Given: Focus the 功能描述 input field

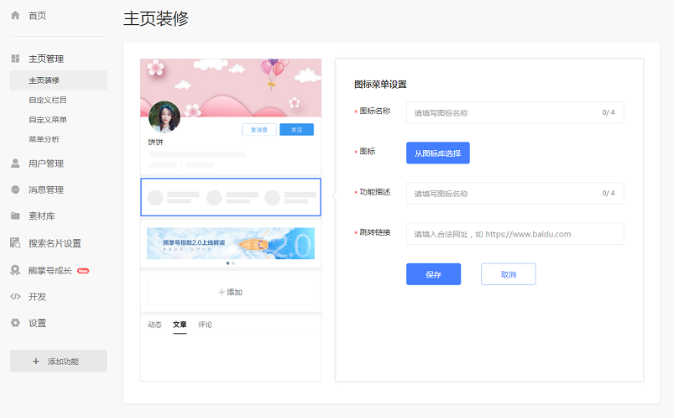Looking at the screenshot, I should pos(515,193).
